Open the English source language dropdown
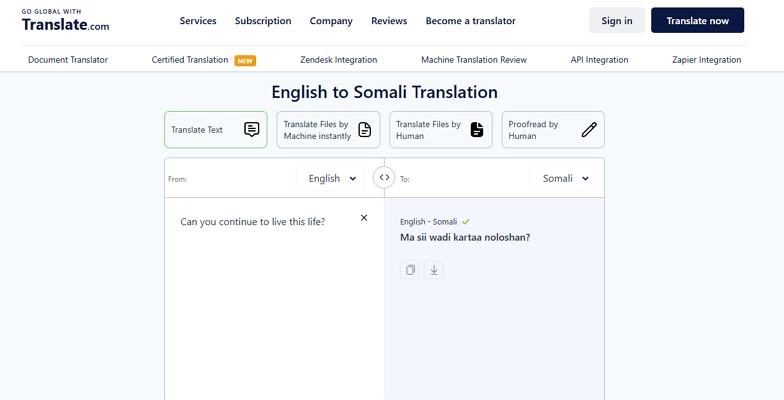784x400 pixels. [x=331, y=178]
